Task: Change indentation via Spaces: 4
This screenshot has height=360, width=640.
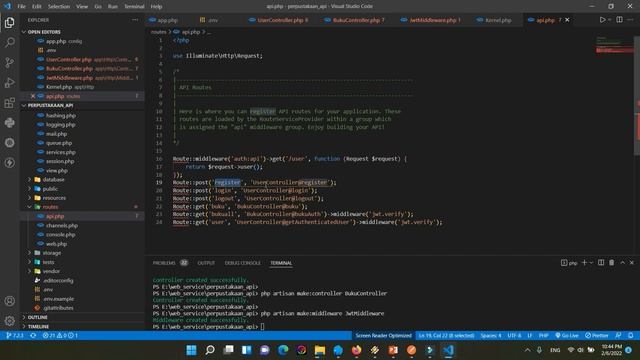Action: [491, 336]
